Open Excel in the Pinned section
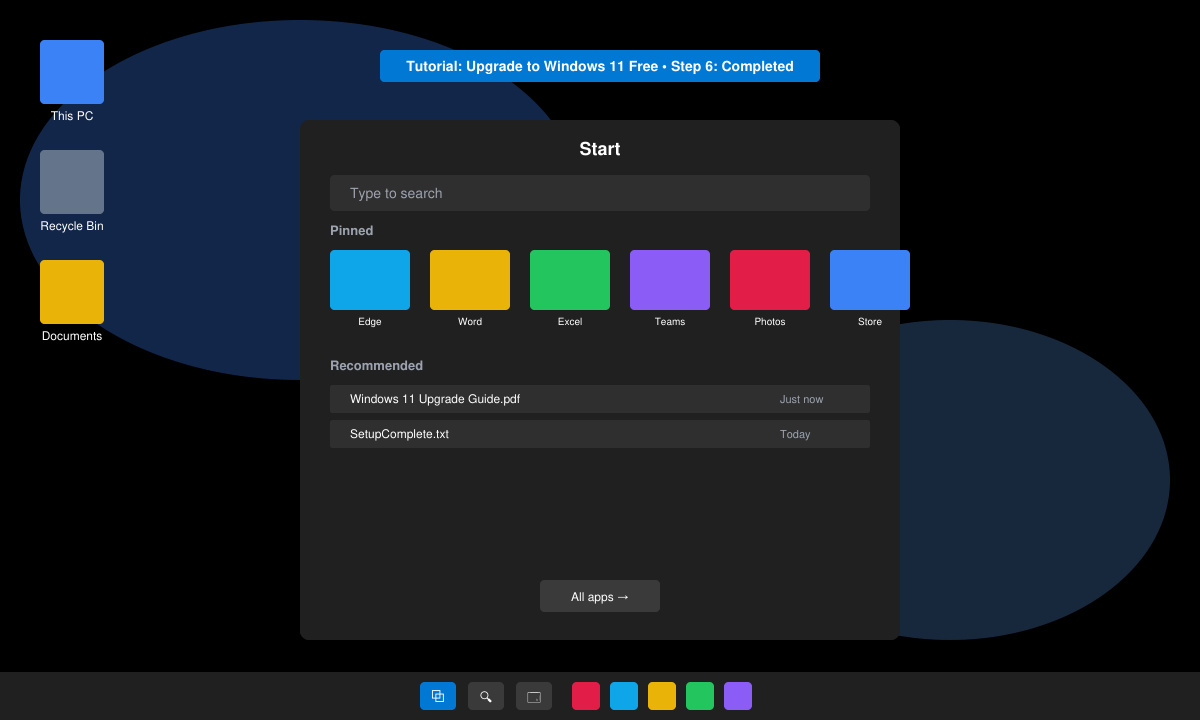 pos(570,280)
